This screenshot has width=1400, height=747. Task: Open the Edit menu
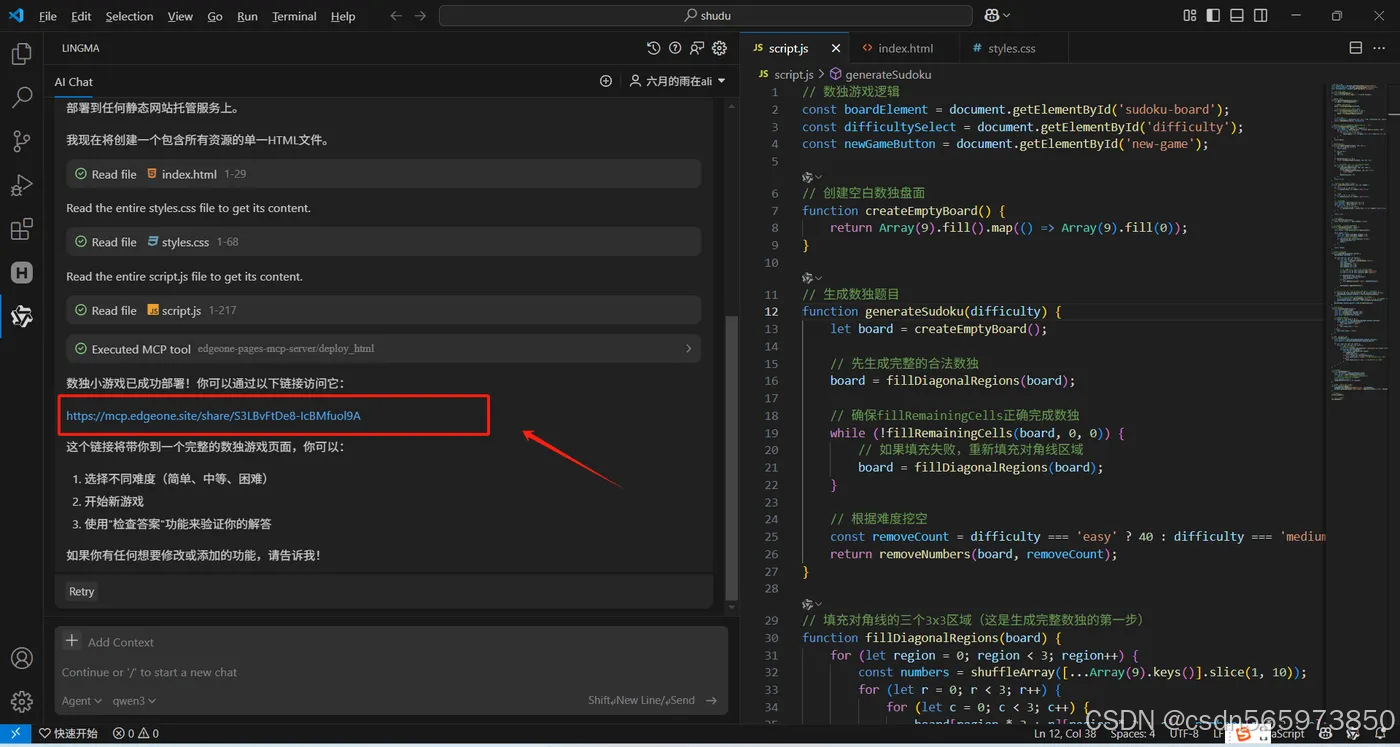tap(82, 16)
